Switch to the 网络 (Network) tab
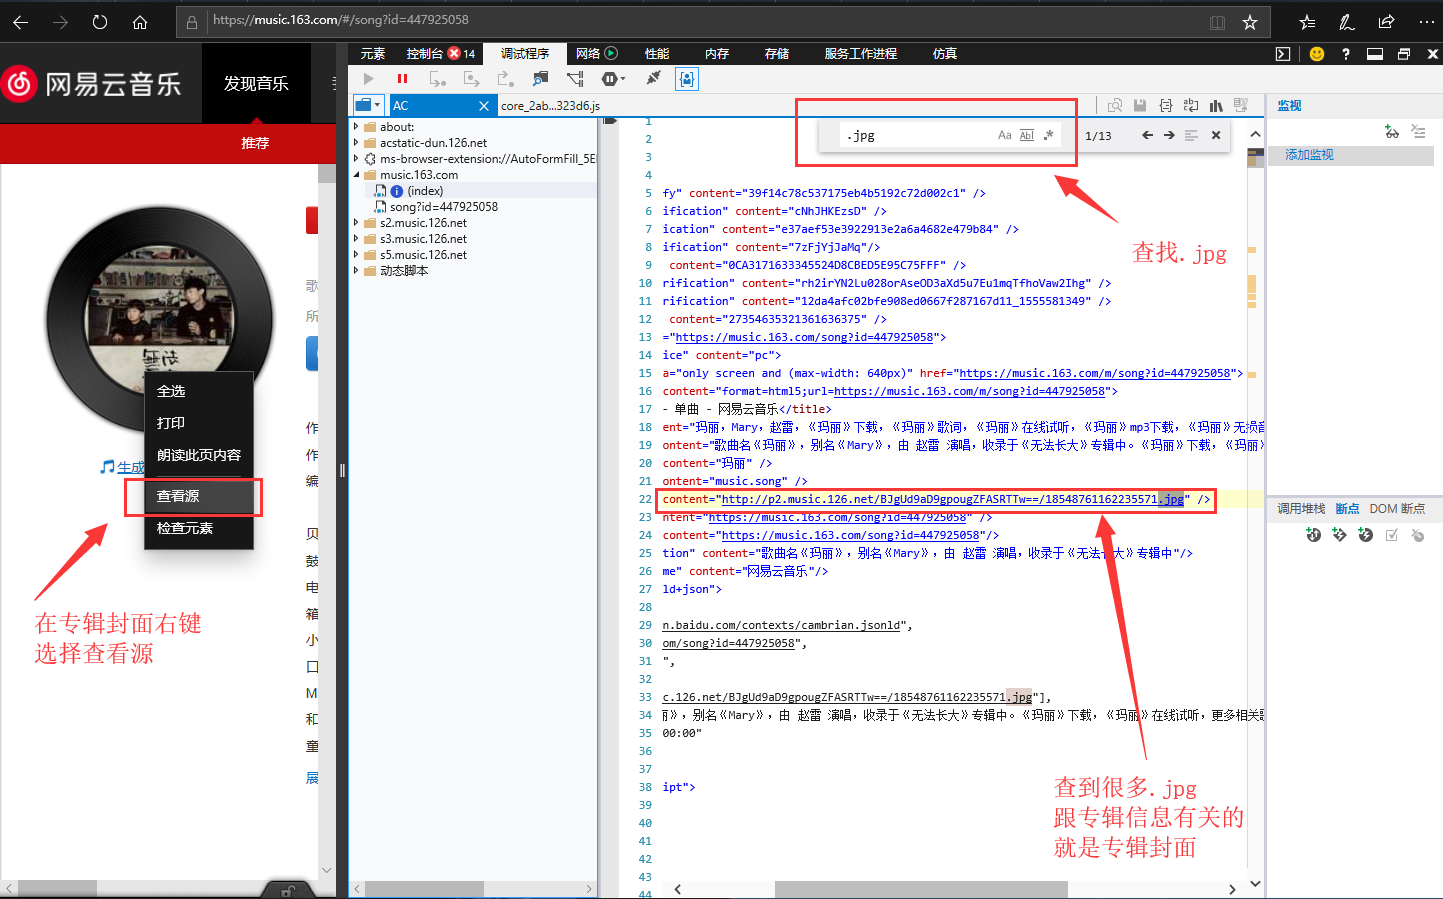 coord(597,54)
